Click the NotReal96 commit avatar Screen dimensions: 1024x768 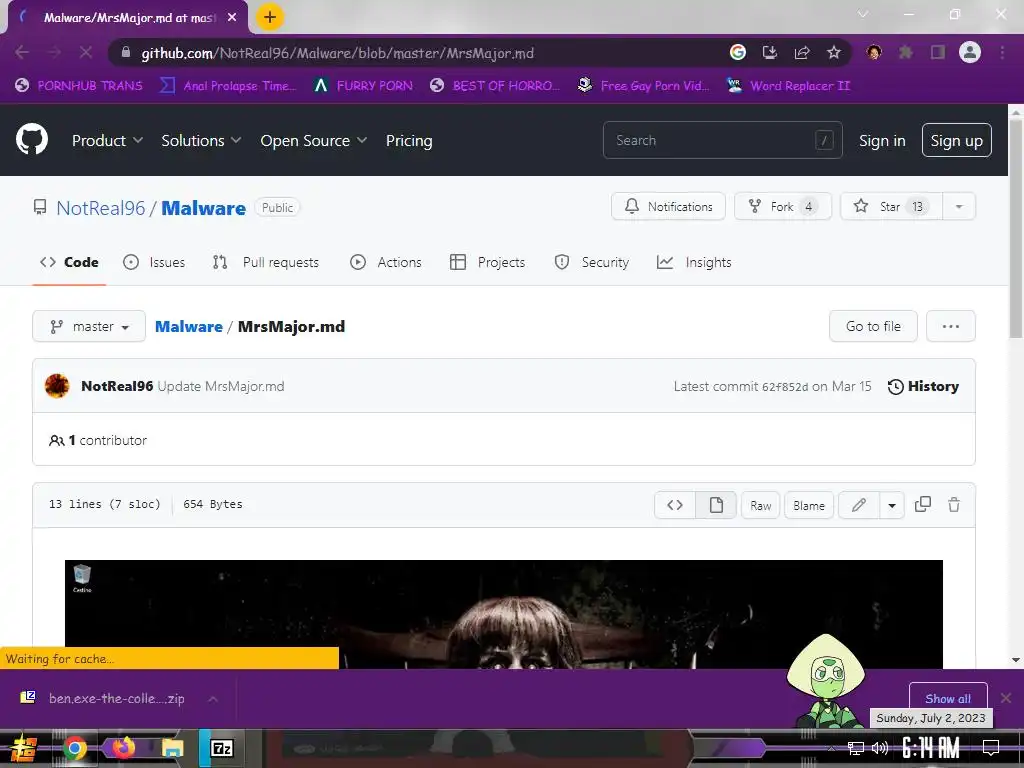click(x=57, y=386)
